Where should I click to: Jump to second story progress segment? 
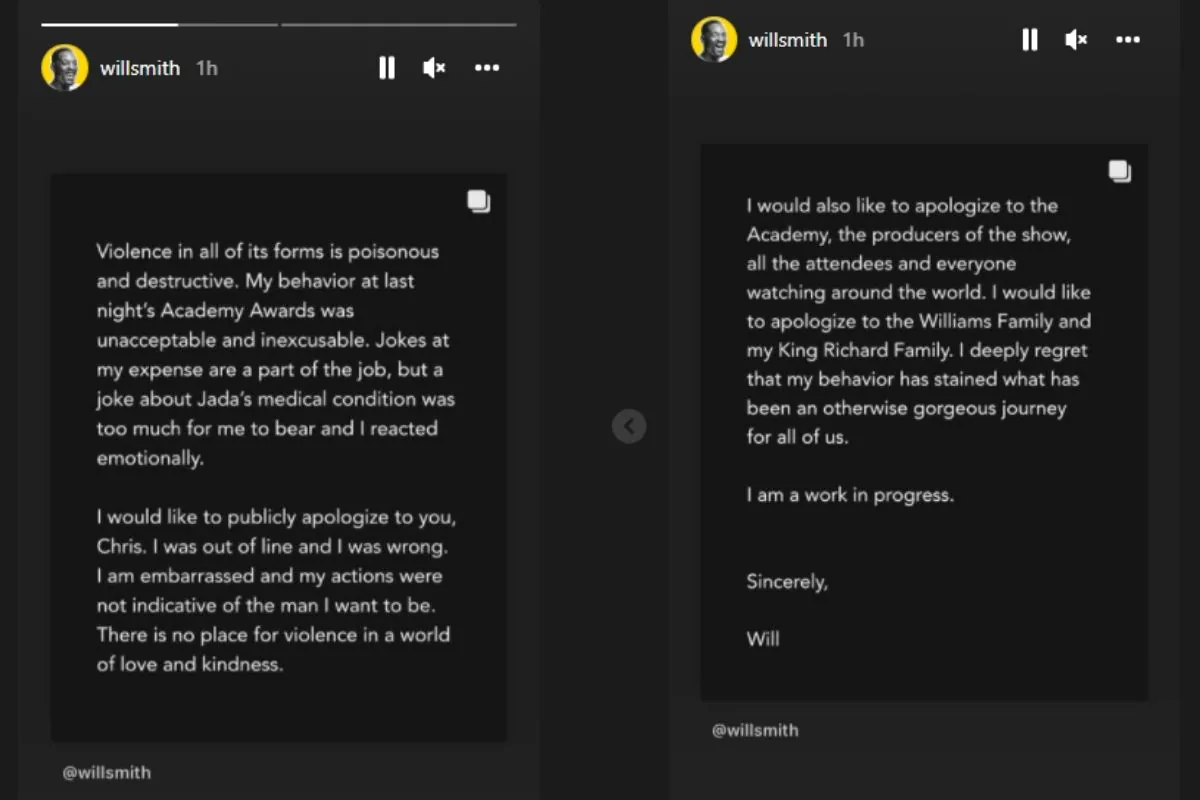point(399,24)
